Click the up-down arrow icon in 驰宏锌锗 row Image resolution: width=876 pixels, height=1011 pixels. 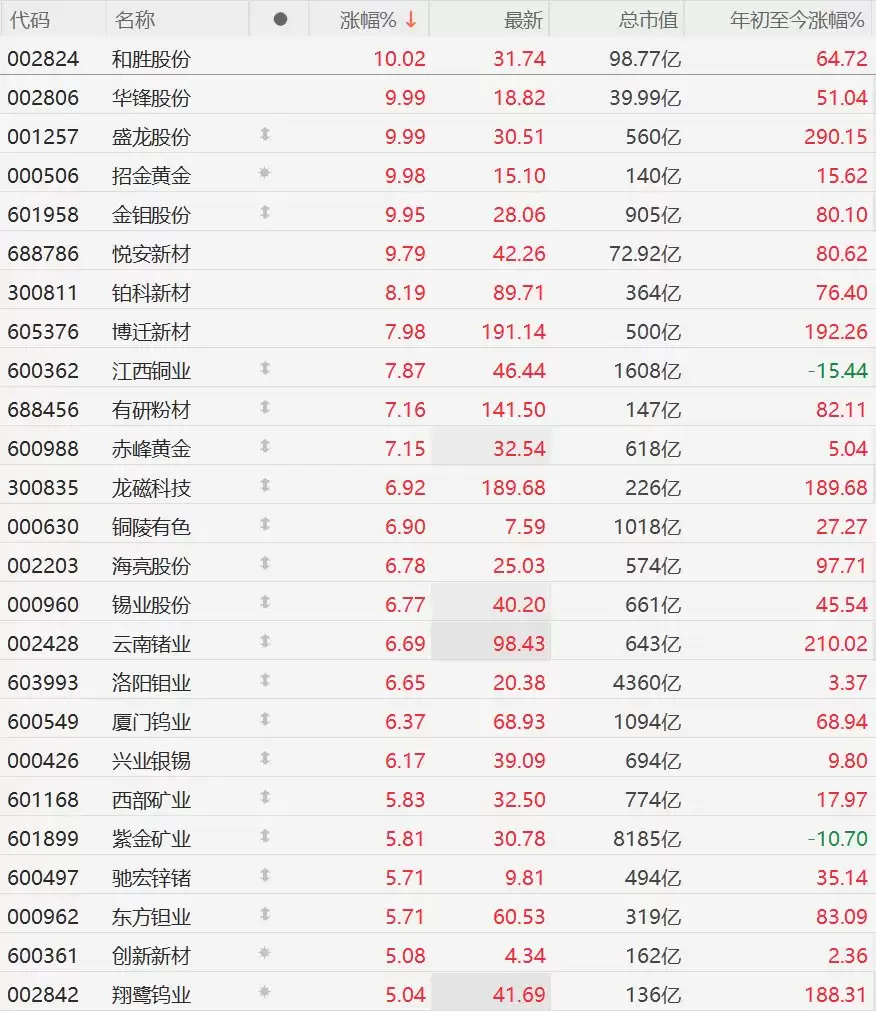264,875
